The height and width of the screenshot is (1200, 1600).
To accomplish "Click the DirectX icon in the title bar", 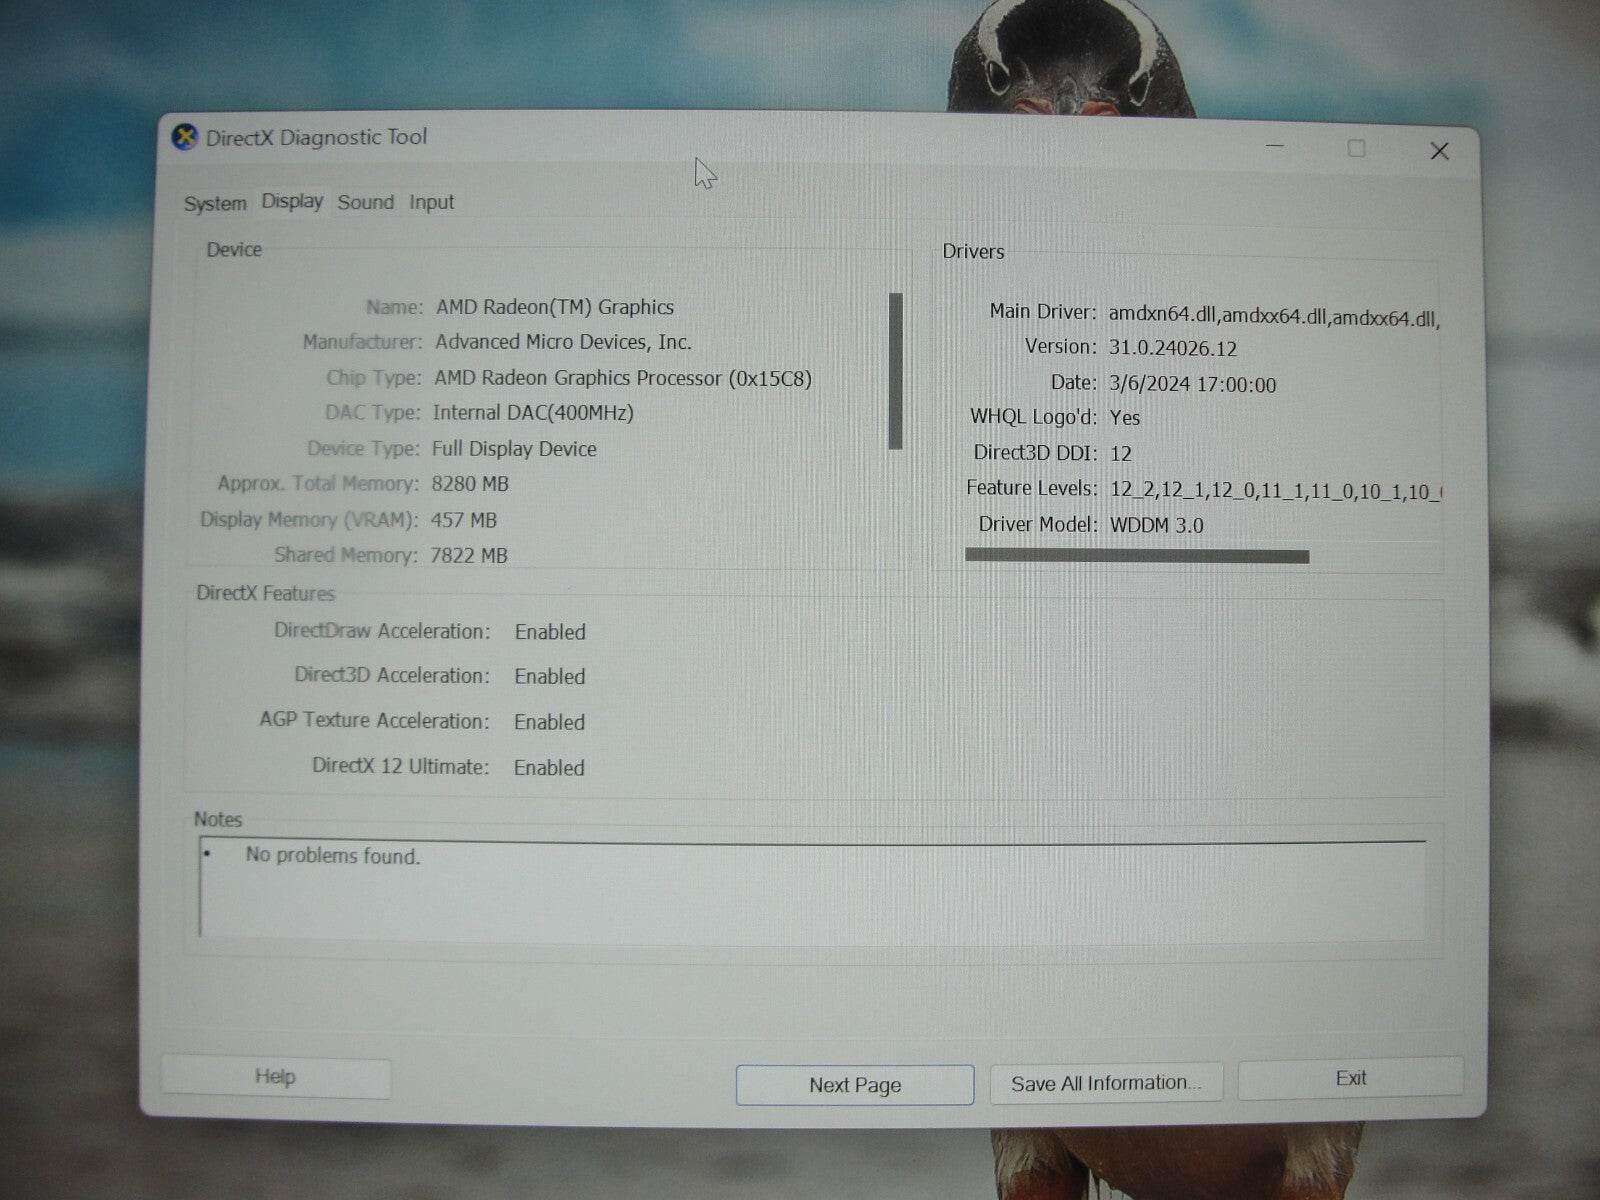I will point(184,137).
